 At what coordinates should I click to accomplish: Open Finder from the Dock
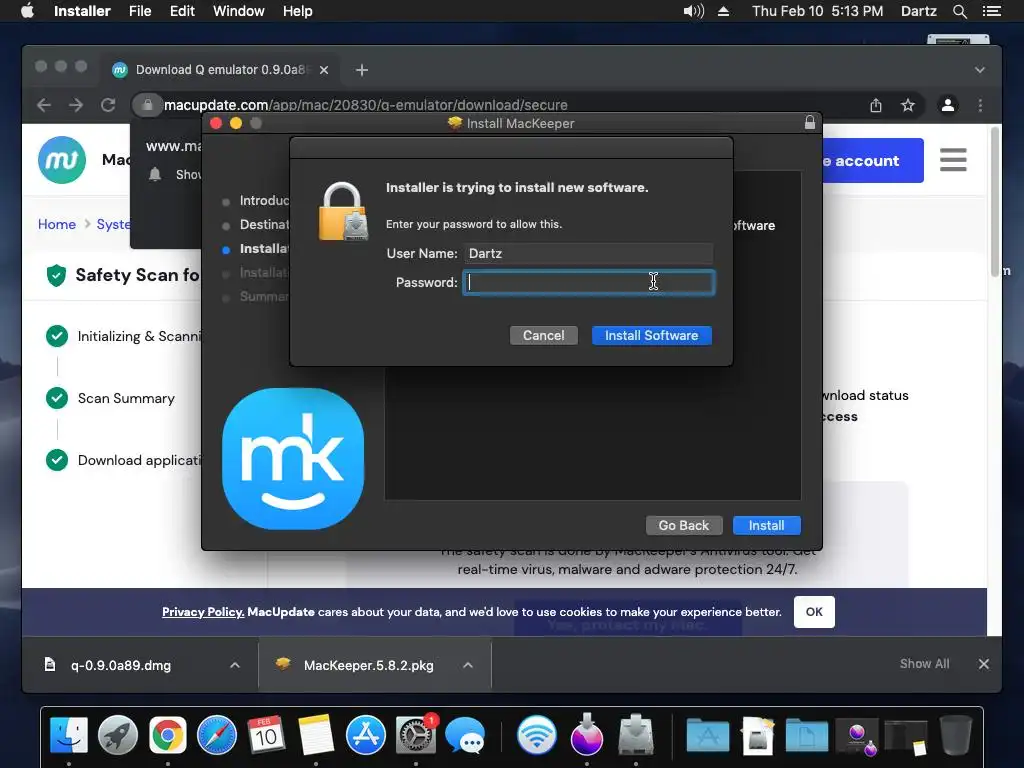[x=69, y=735]
